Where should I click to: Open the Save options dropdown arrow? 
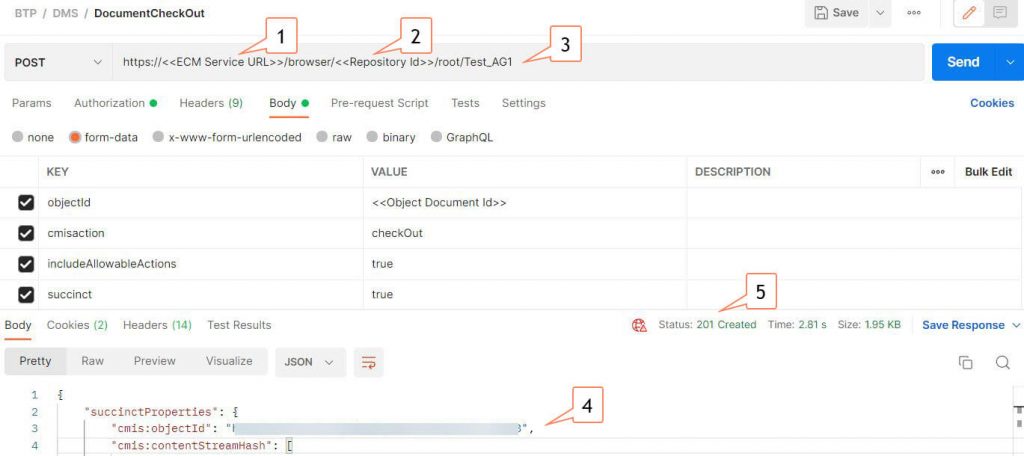pos(880,13)
